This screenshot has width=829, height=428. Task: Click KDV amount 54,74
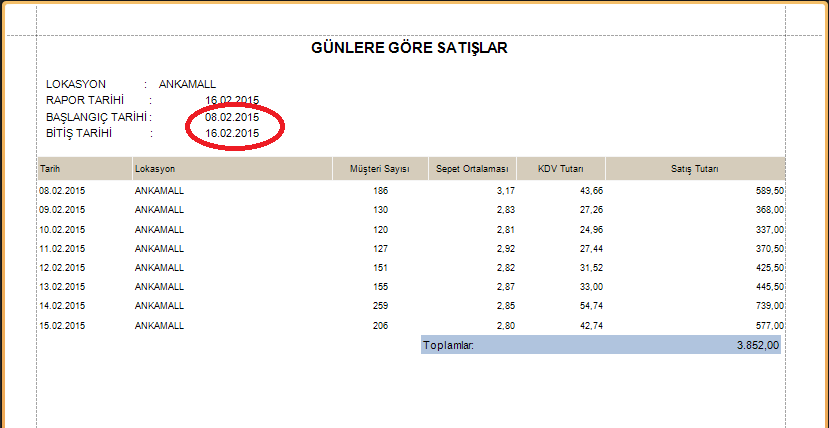pos(592,305)
